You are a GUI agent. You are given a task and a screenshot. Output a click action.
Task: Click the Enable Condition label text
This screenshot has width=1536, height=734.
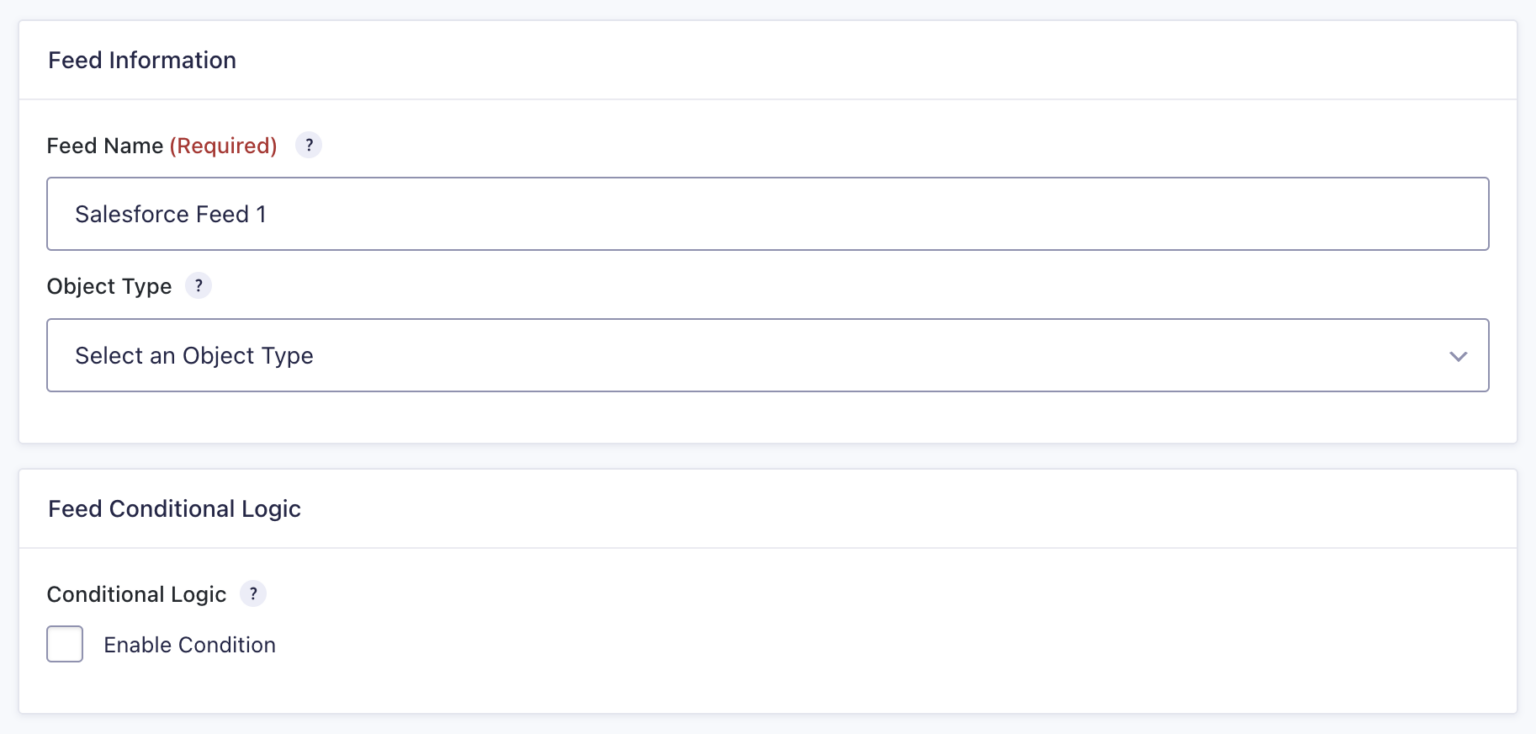189,644
